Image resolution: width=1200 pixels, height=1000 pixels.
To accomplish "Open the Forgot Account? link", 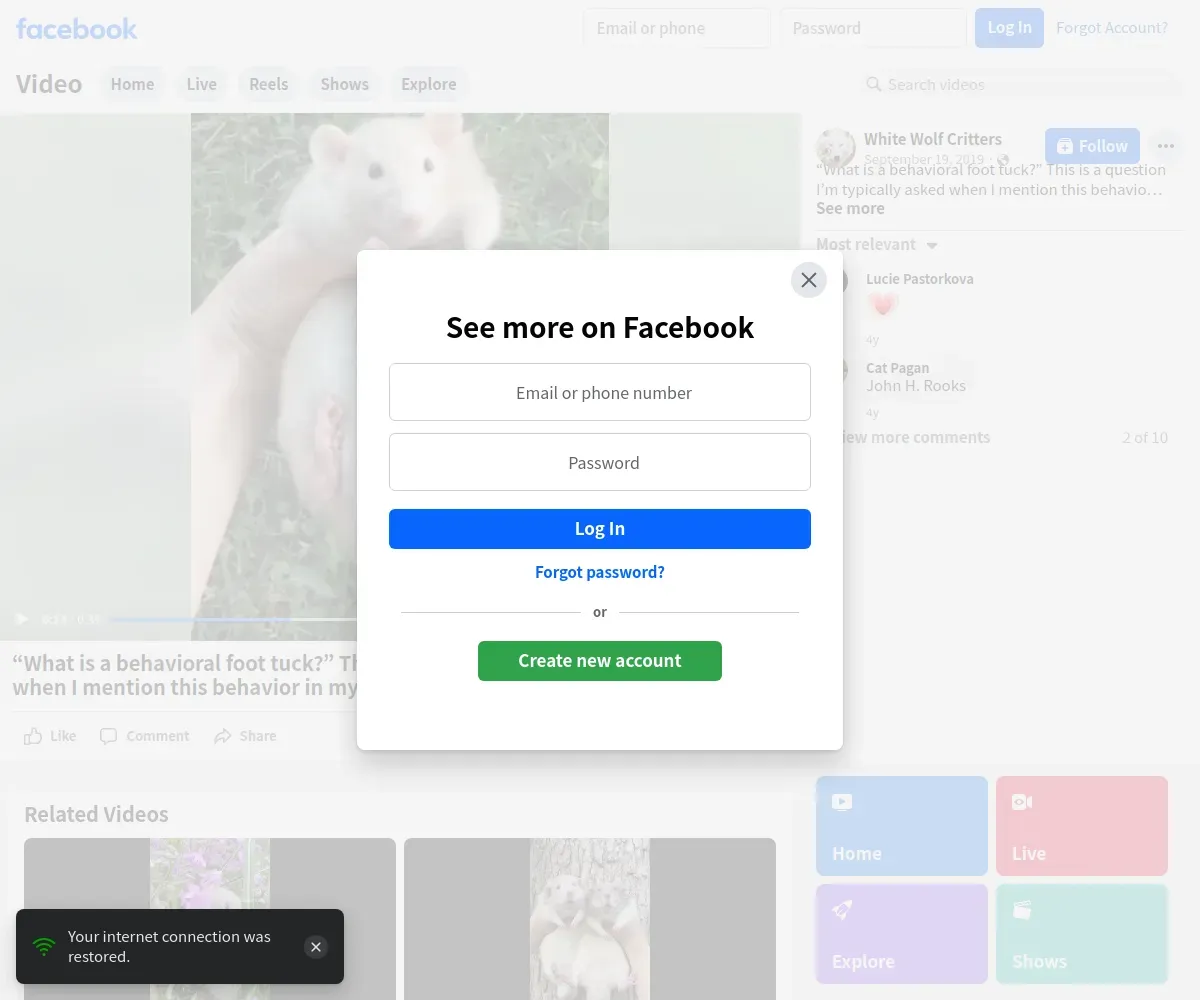I will [1112, 28].
